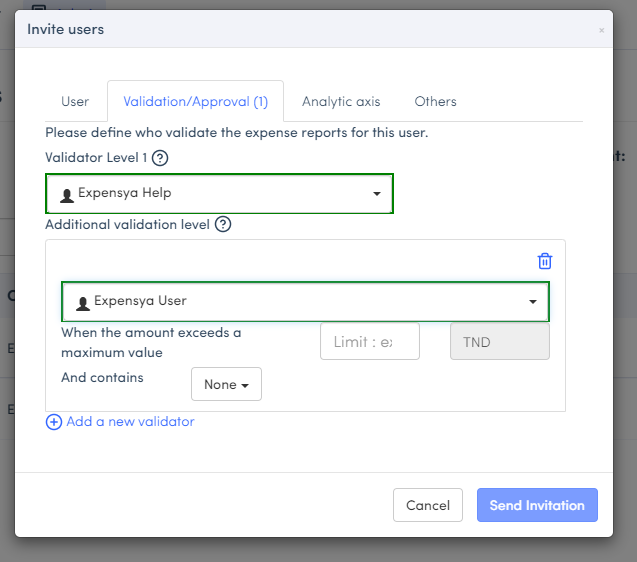
Task: Click the help icon beside Validator Level 1
Action: [x=160, y=158]
